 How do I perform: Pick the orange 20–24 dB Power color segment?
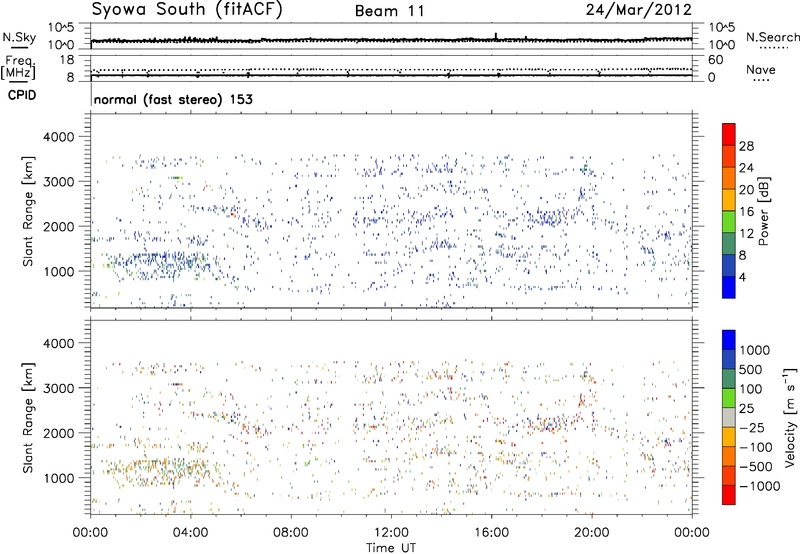(x=729, y=177)
